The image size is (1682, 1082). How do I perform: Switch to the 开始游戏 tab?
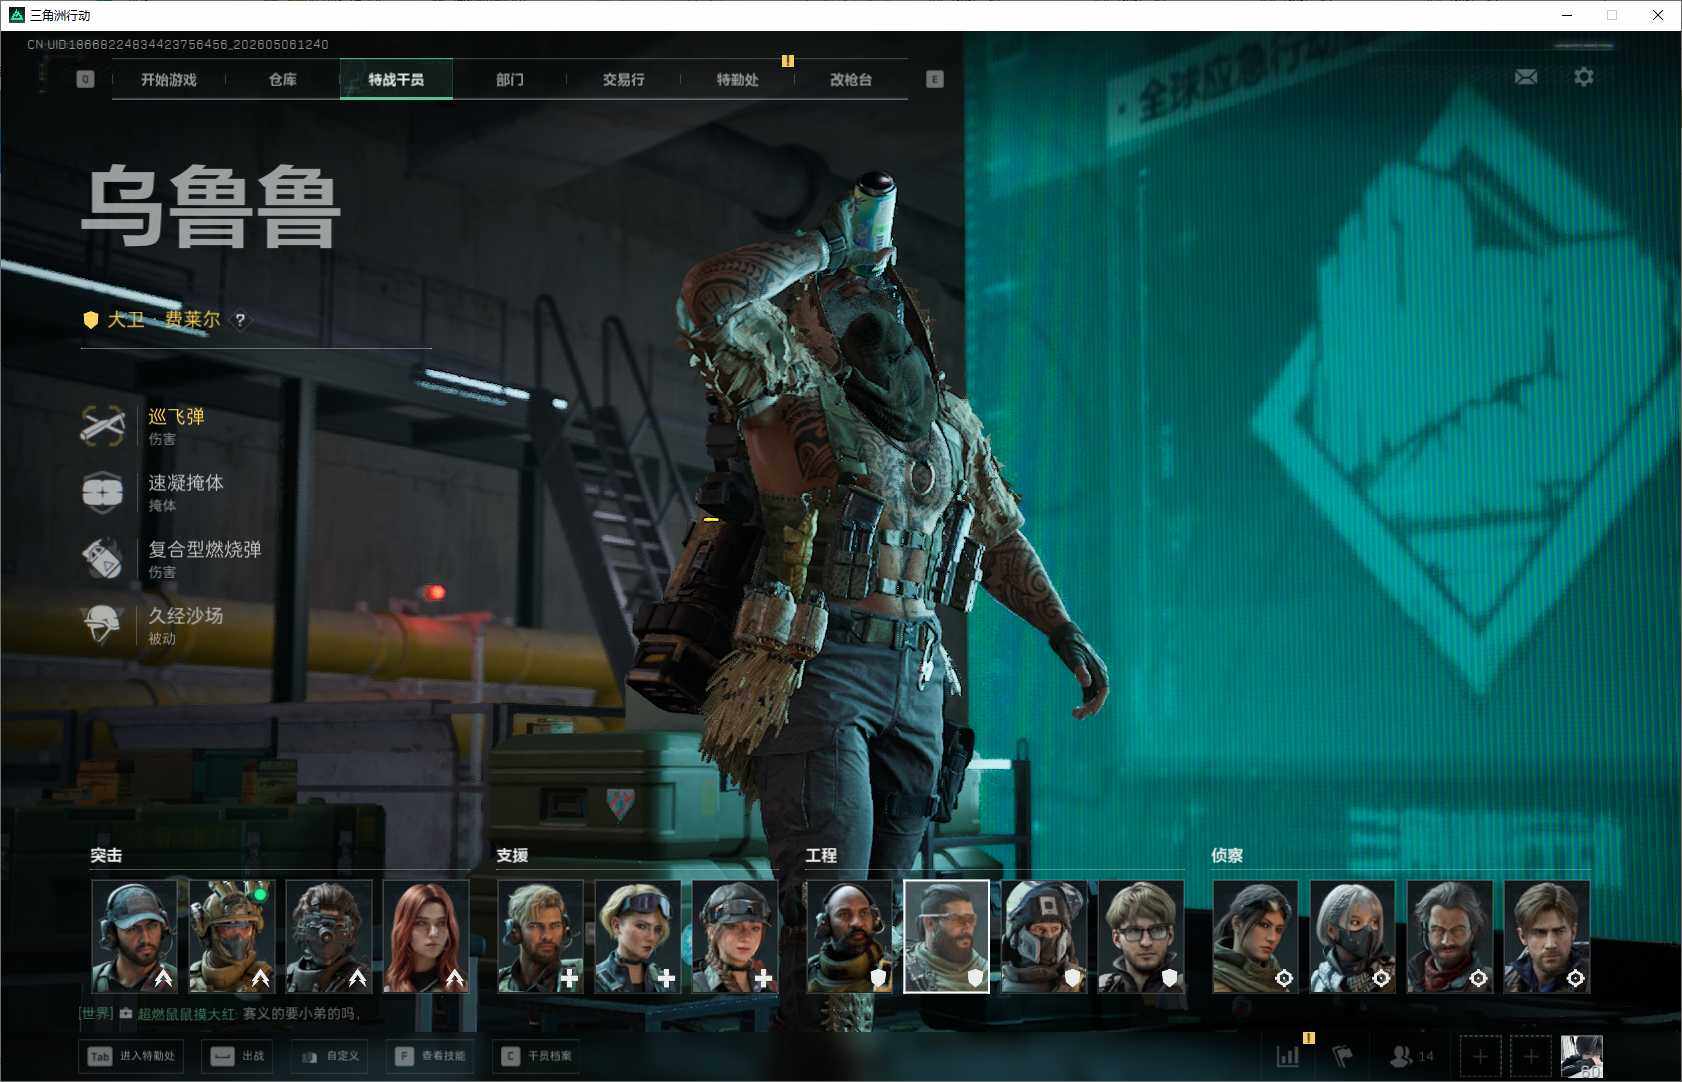click(169, 79)
